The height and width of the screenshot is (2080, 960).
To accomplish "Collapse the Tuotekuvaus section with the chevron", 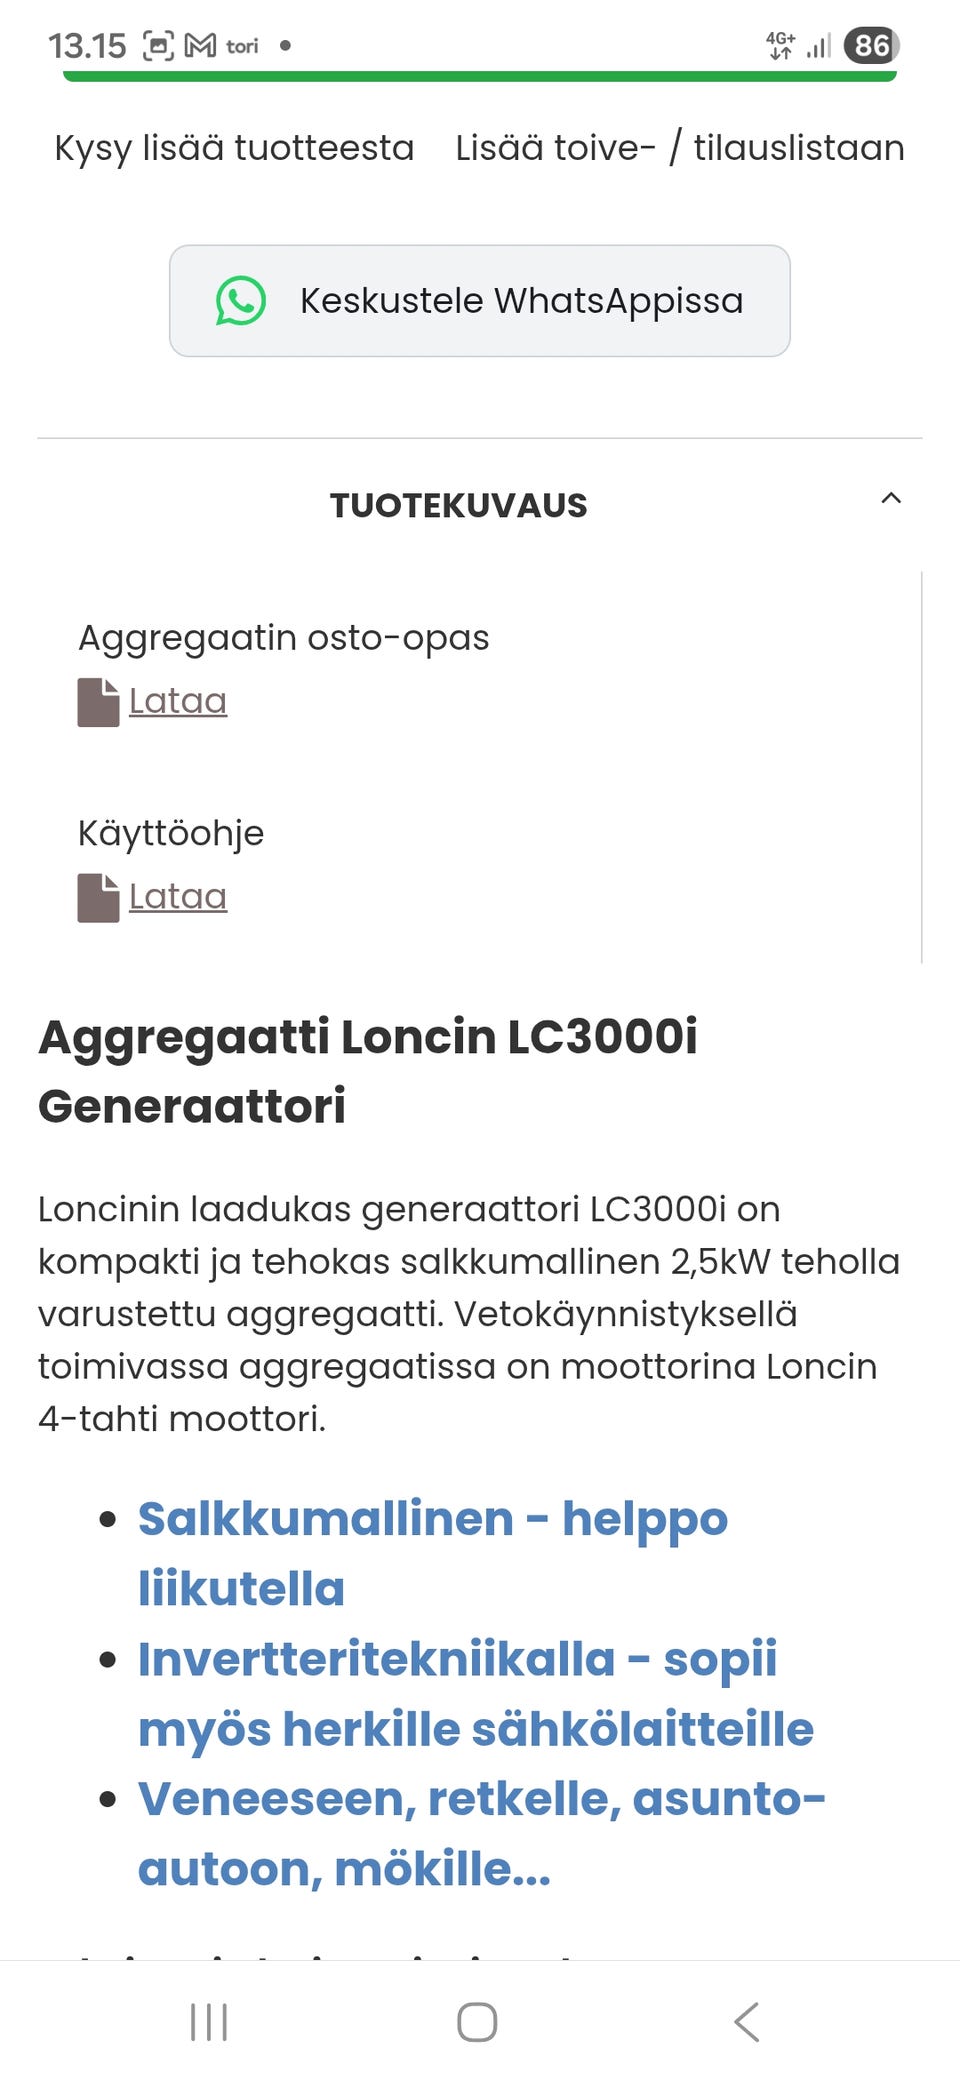I will (x=891, y=498).
